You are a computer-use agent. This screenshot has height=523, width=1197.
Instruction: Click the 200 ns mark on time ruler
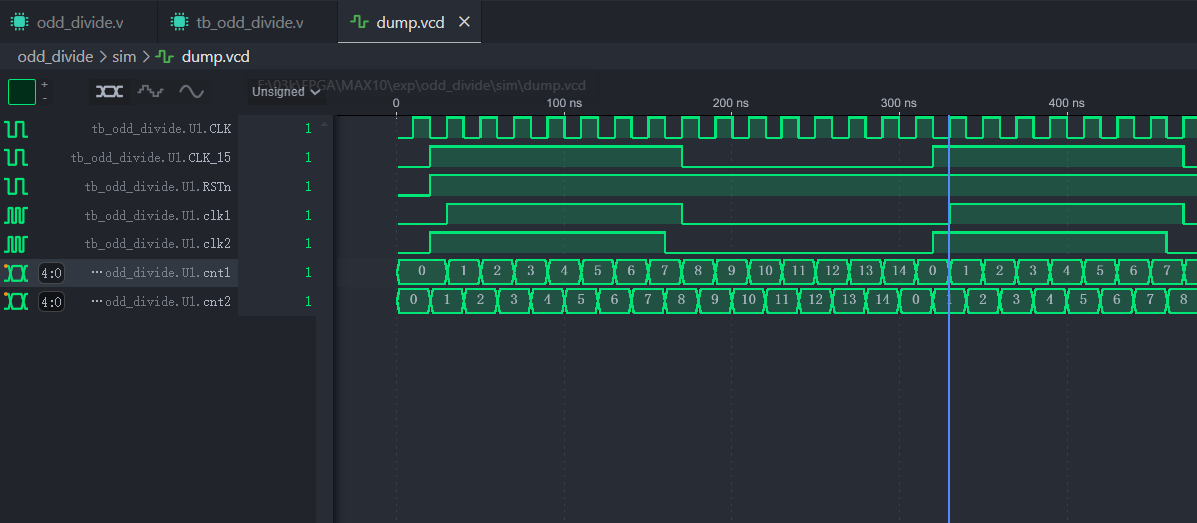pyautogui.click(x=731, y=104)
